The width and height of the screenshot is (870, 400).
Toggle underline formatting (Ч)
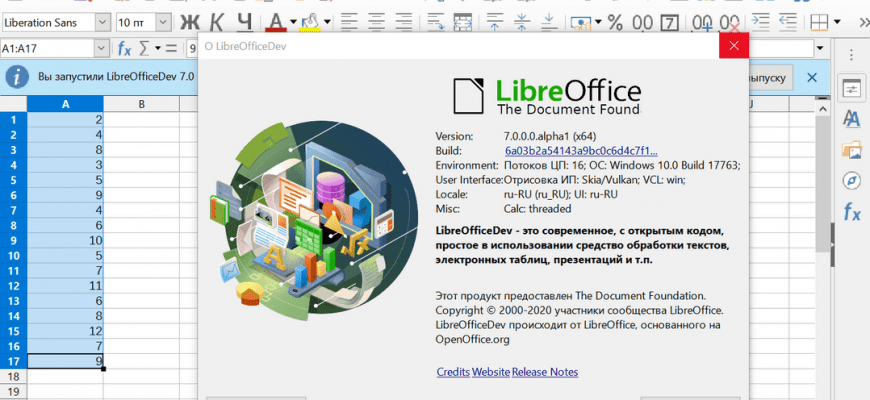(244, 22)
